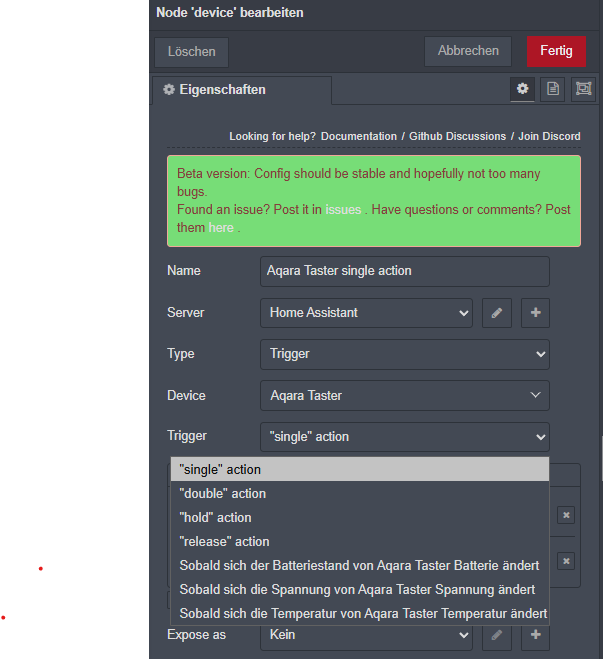Open the Expose as dropdown

365,635
